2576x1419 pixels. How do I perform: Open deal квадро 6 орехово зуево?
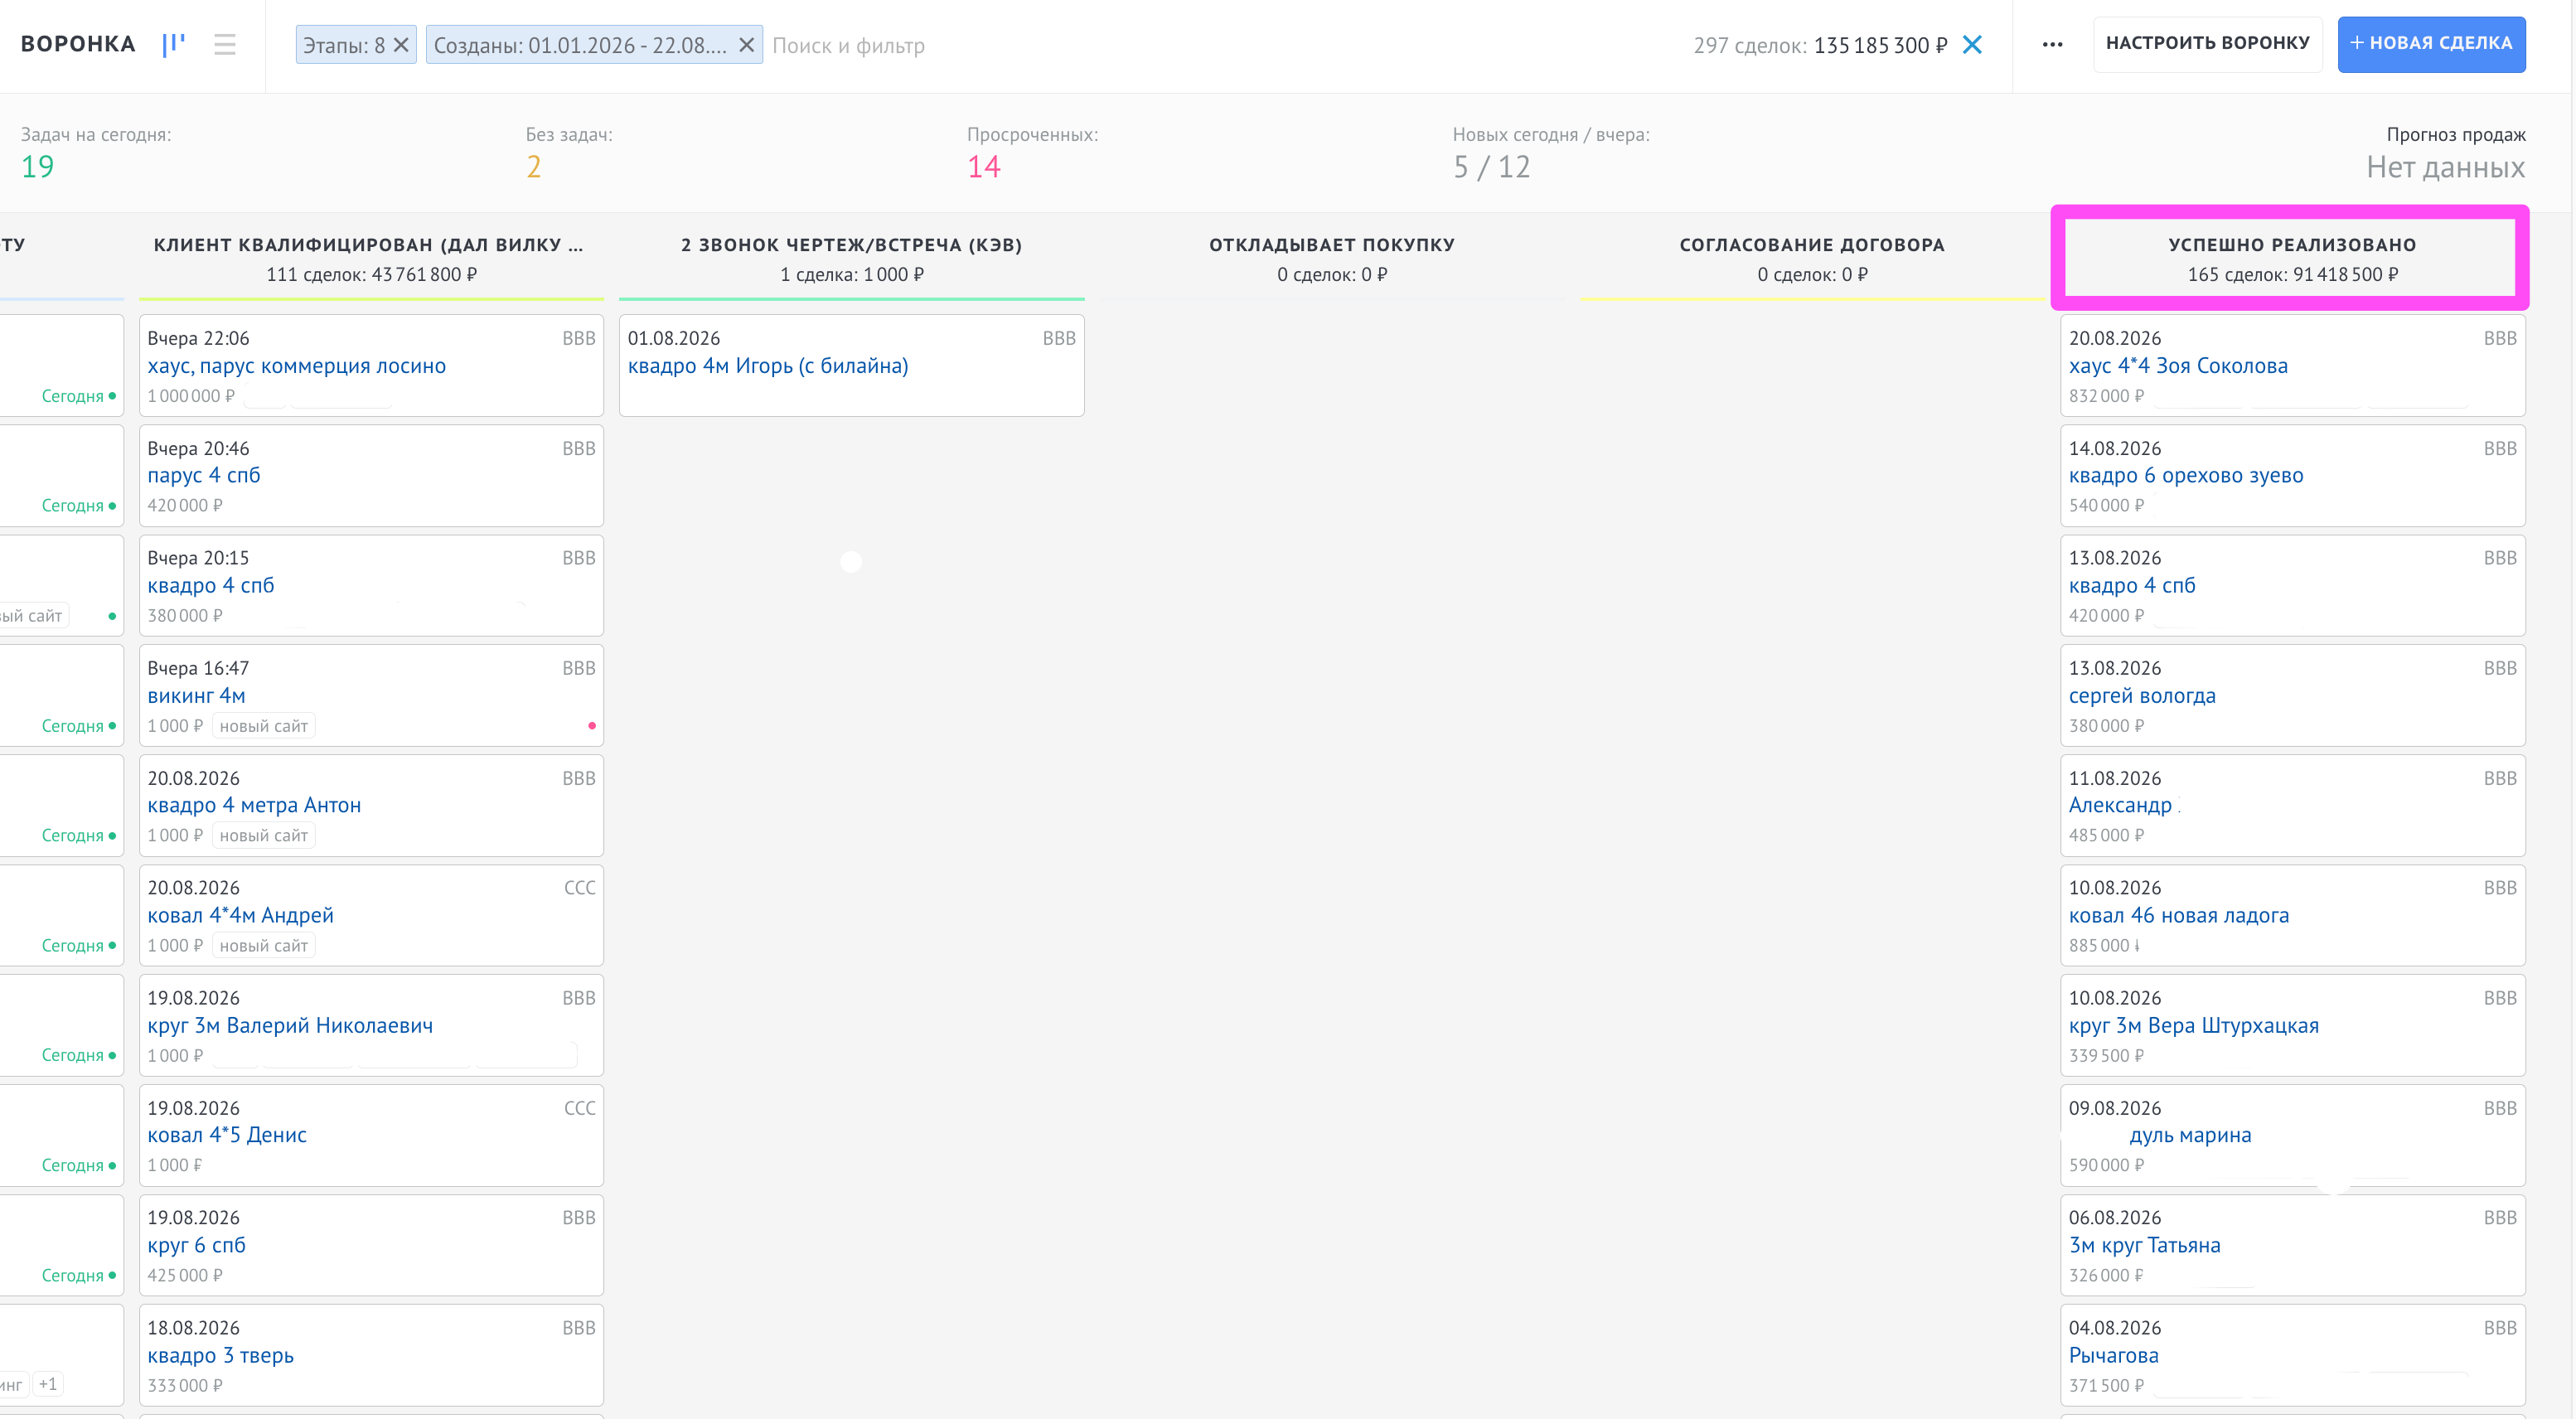(x=2186, y=476)
